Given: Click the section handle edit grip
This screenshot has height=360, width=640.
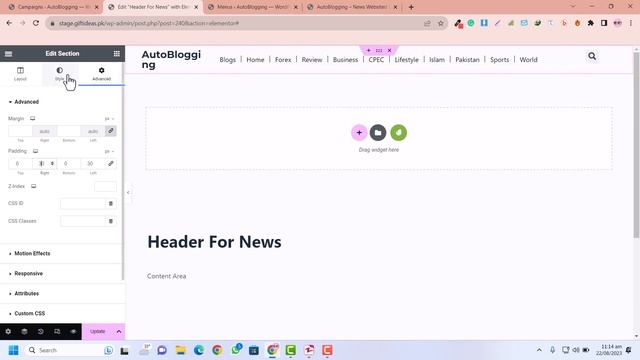Looking at the screenshot, I should [x=379, y=50].
